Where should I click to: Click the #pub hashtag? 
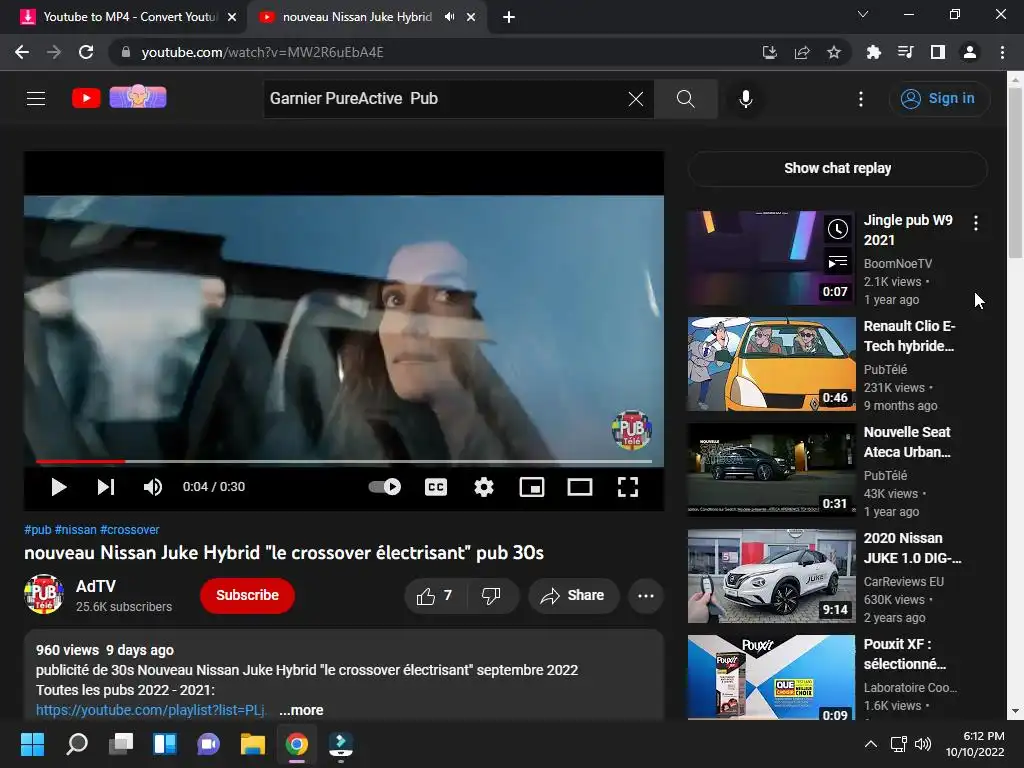click(x=37, y=530)
